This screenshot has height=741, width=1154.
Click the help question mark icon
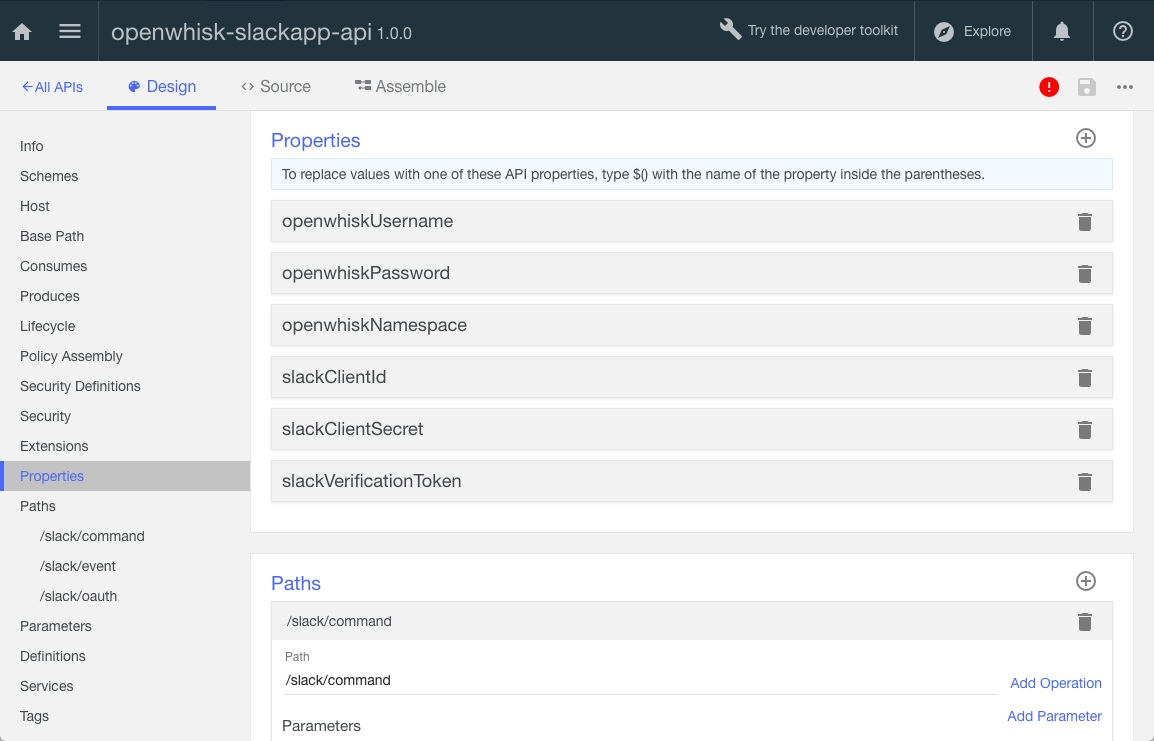(x=1123, y=31)
